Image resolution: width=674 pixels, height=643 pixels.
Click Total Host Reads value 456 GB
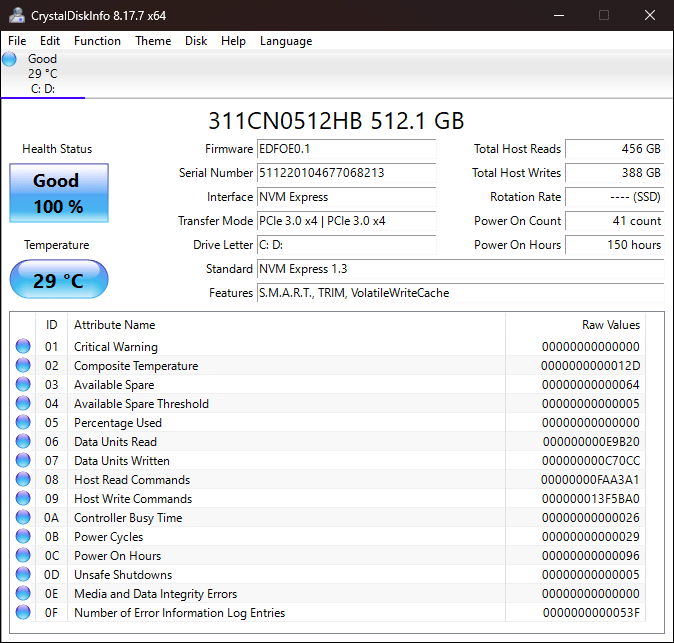(615, 149)
